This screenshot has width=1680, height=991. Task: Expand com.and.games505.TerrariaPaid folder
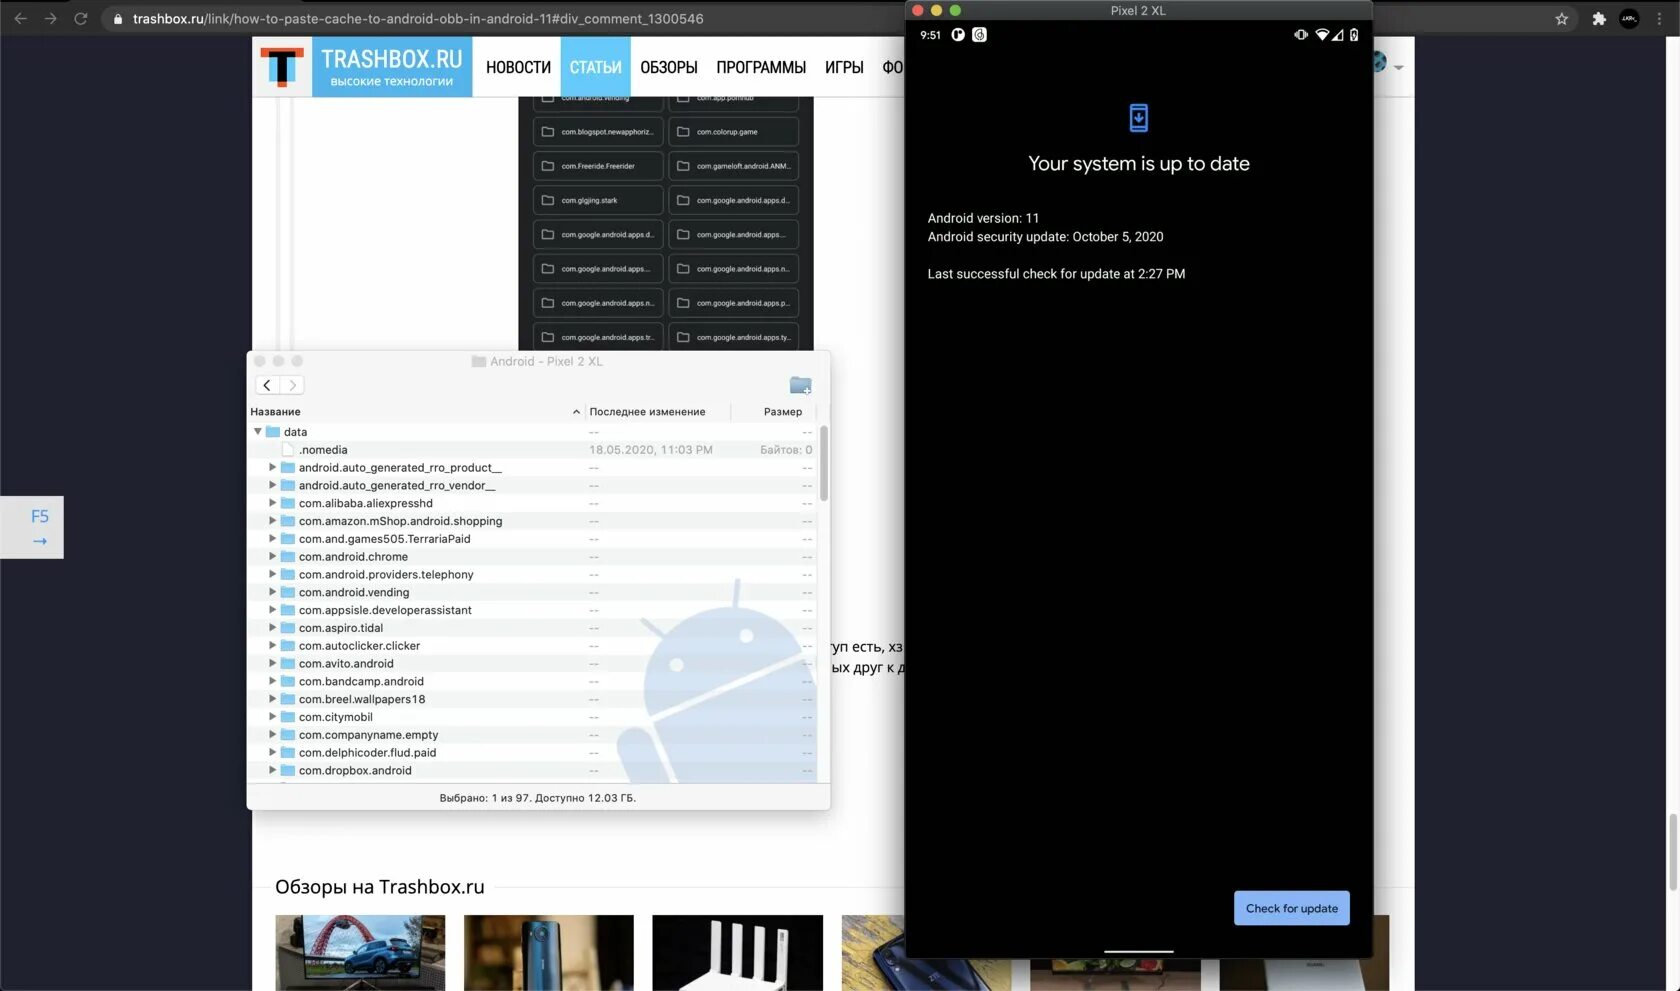[272, 539]
